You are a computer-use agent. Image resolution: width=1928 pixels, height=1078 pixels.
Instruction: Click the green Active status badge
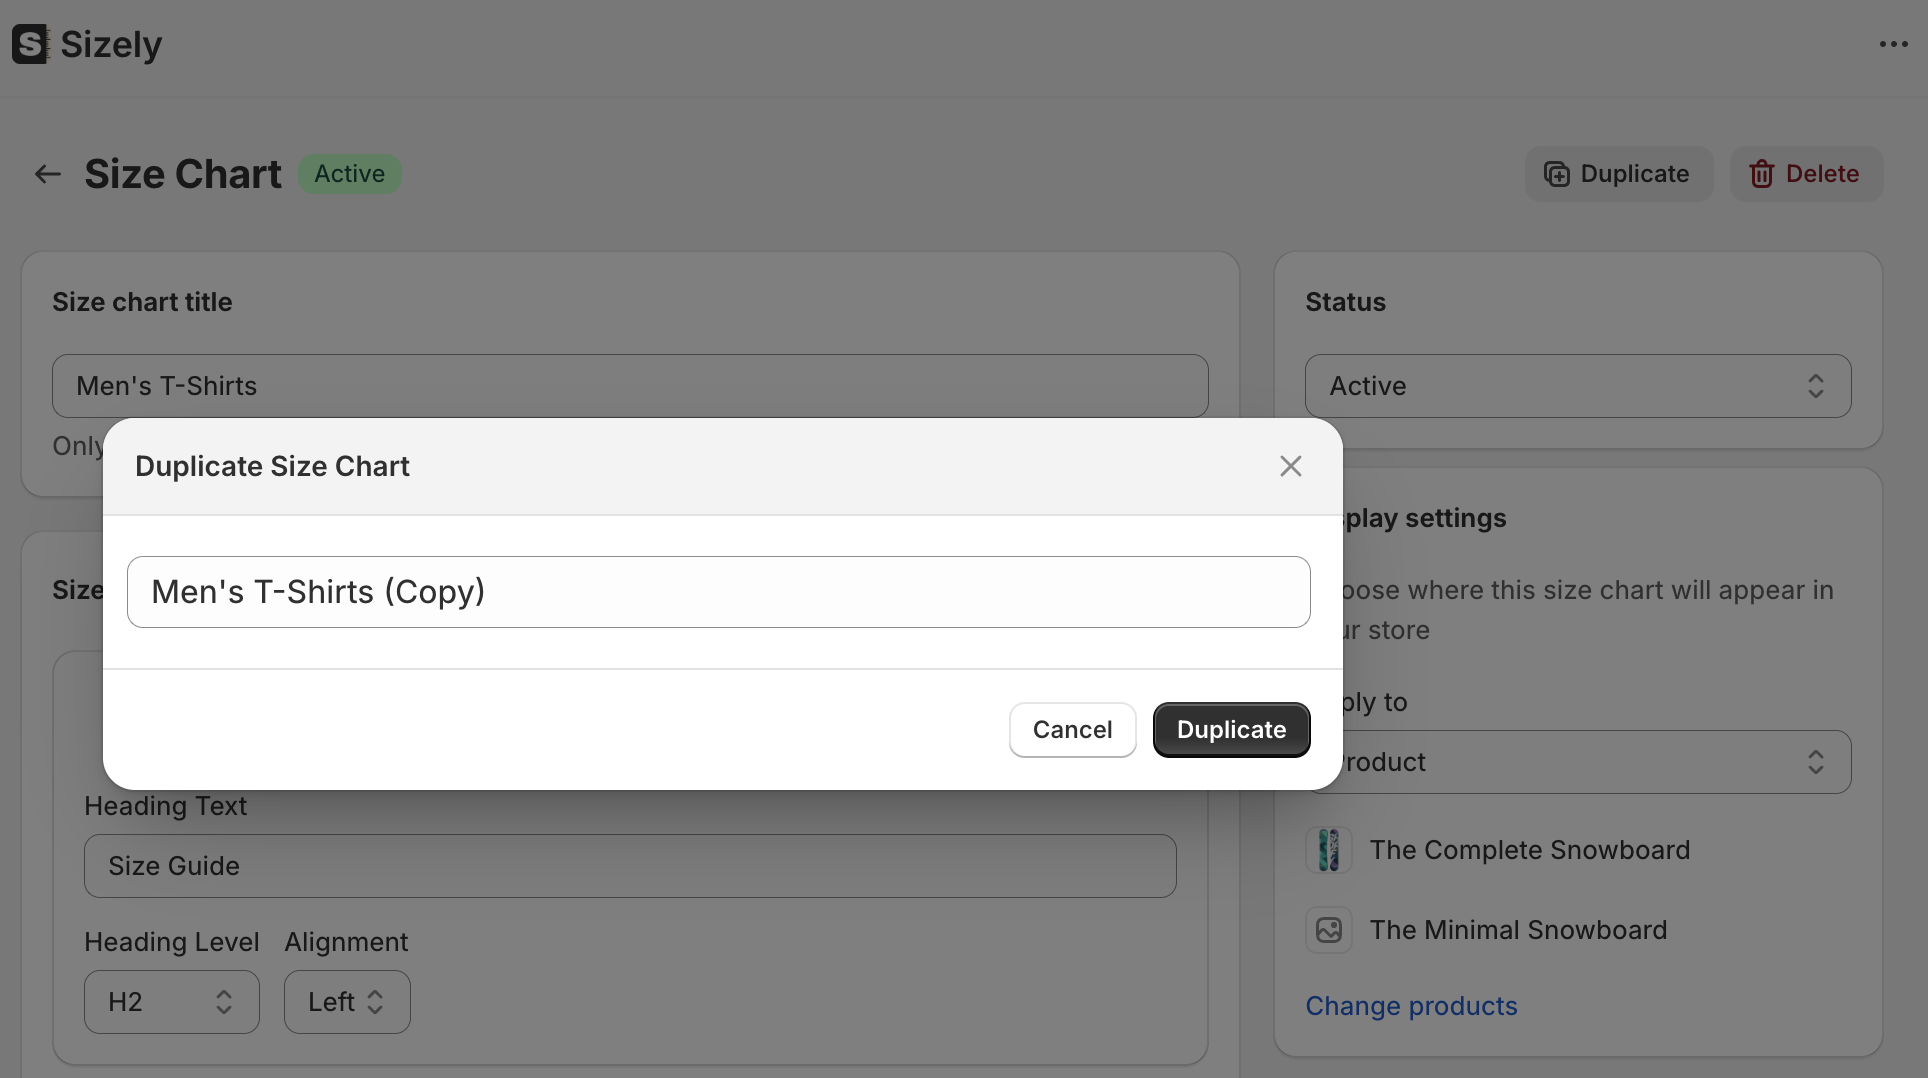tap(349, 174)
